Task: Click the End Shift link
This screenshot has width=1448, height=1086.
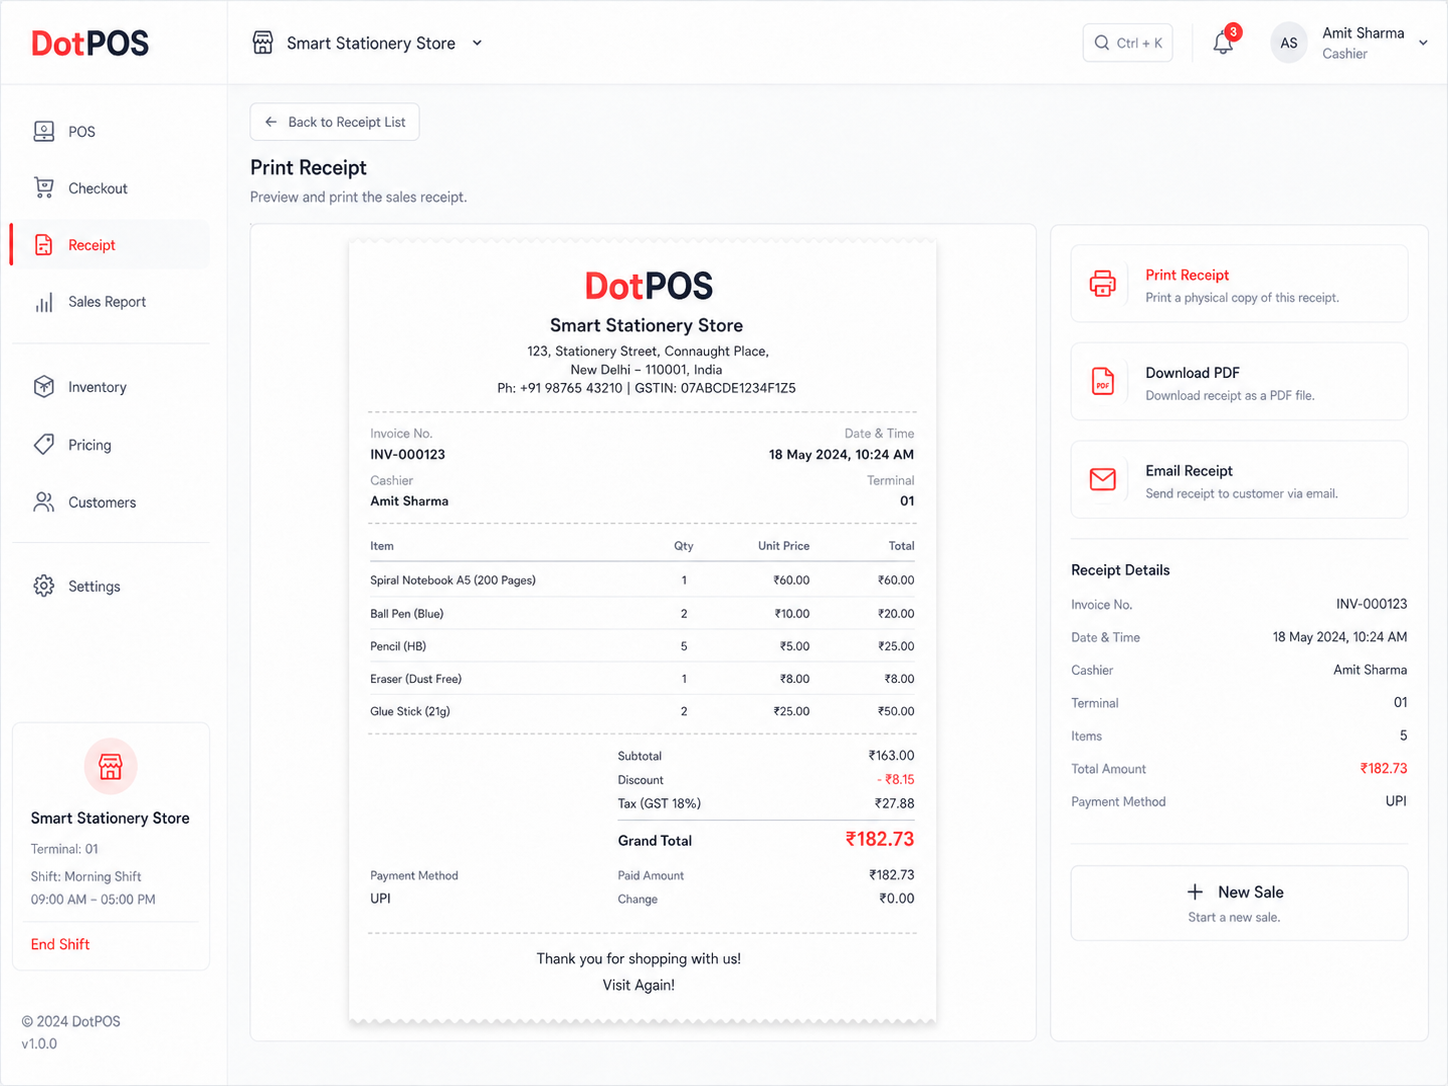Action: point(60,944)
